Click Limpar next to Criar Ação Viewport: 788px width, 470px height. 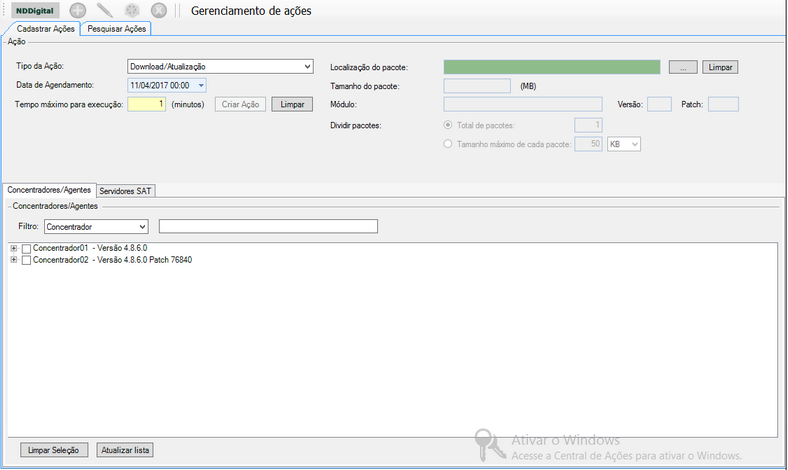pyautogui.click(x=292, y=104)
